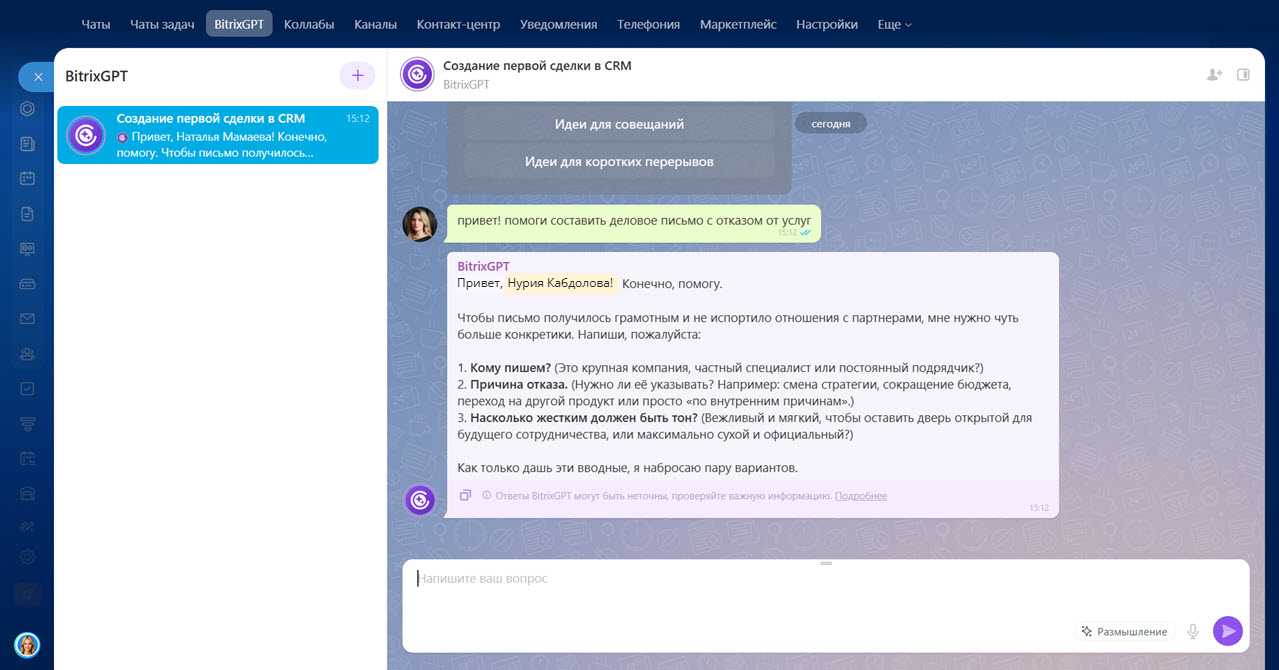Select the Идеи для коротких перерывов suggestion
The height and width of the screenshot is (670, 1279).
[x=619, y=161]
